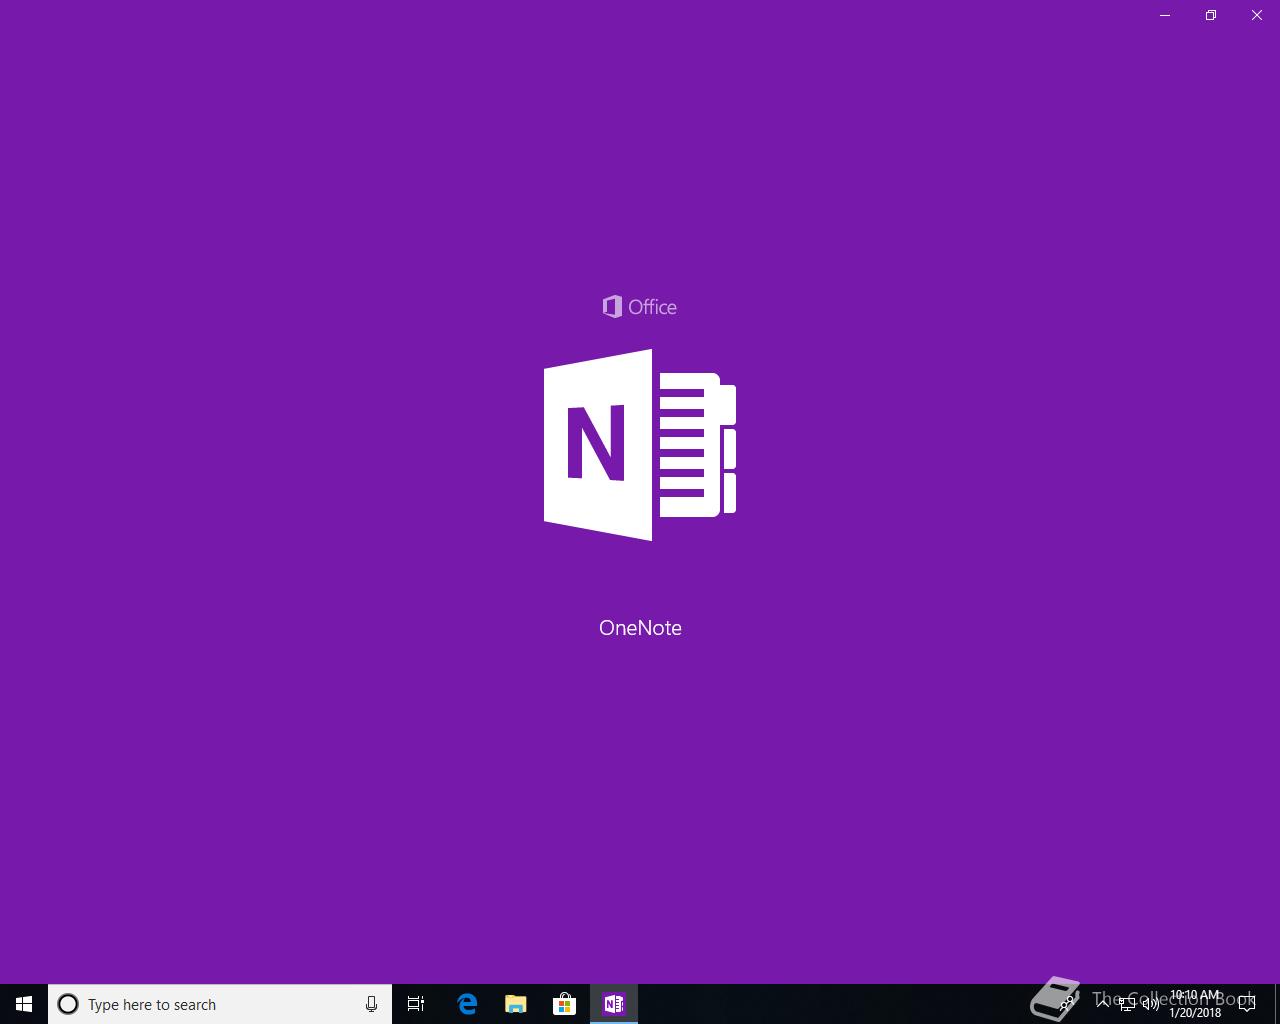Click the Cortana search box

pos(220,1004)
